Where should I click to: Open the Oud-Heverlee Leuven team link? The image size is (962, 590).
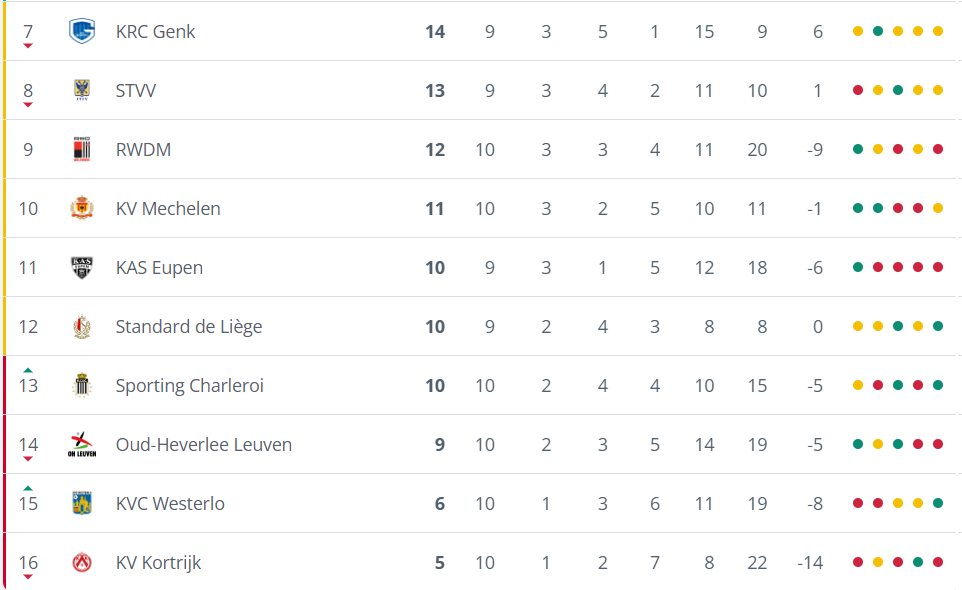tap(203, 444)
